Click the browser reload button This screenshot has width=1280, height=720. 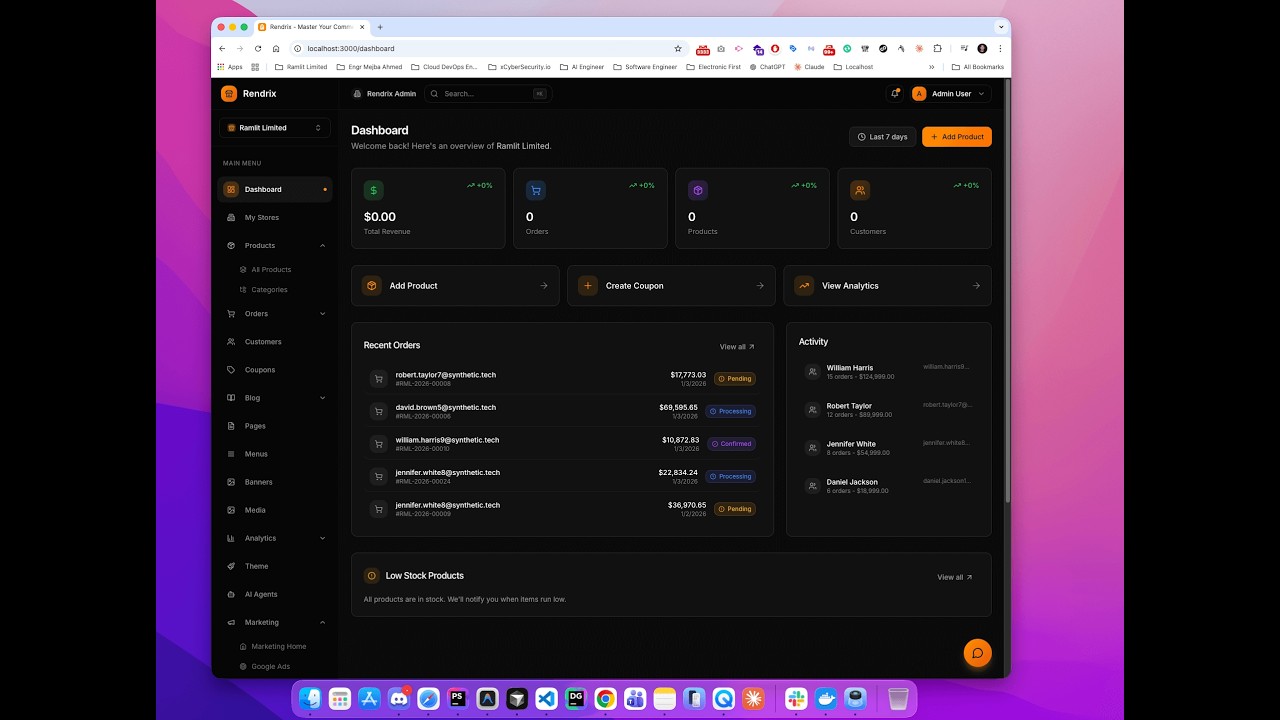258,48
